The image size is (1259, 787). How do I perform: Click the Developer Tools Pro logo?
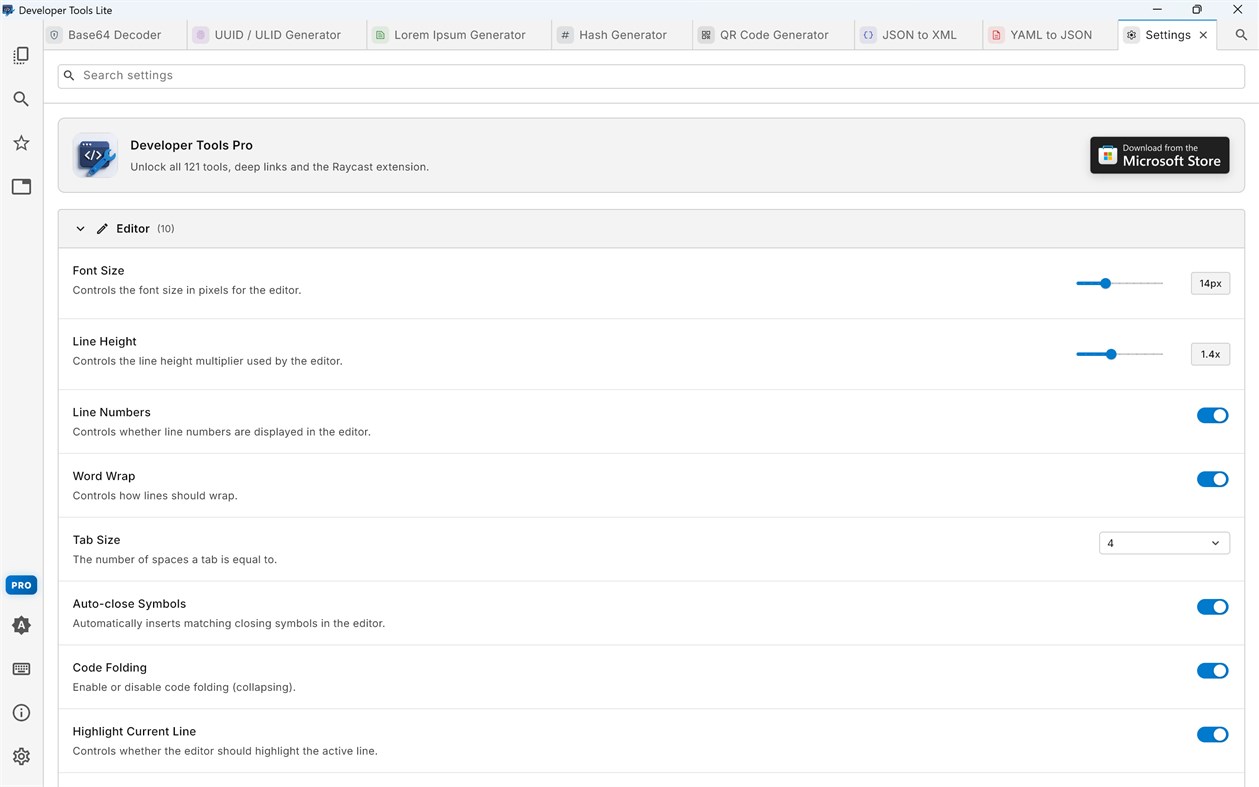tap(95, 155)
